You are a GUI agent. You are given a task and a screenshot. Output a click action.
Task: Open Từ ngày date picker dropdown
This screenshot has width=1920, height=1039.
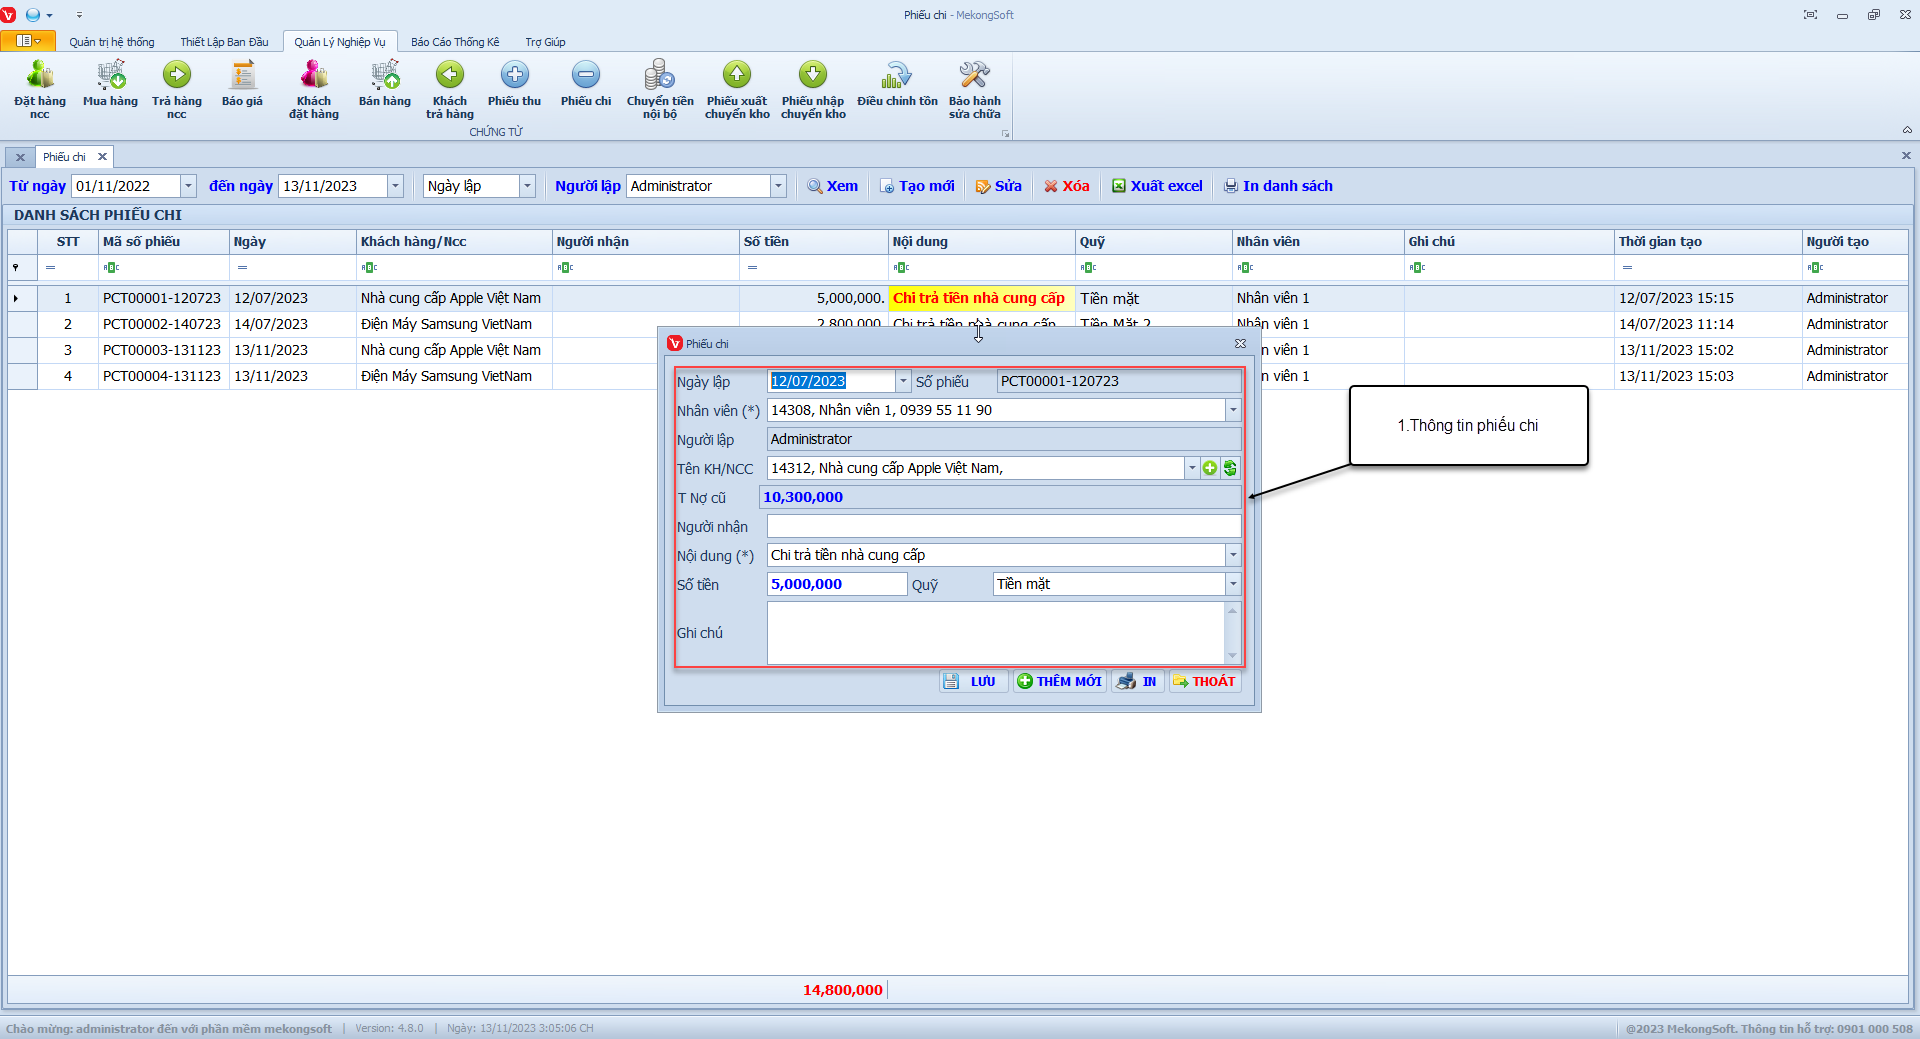[188, 186]
